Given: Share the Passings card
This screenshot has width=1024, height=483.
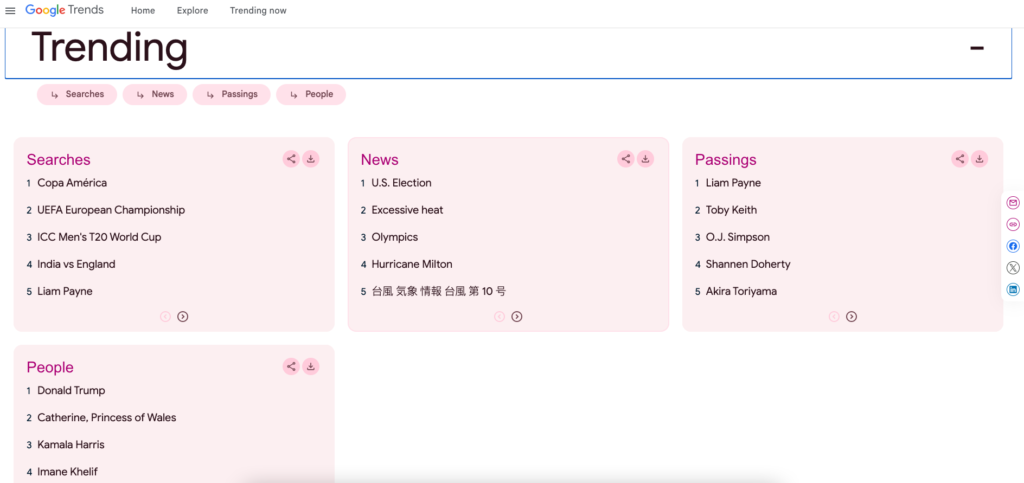Looking at the screenshot, I should (960, 159).
